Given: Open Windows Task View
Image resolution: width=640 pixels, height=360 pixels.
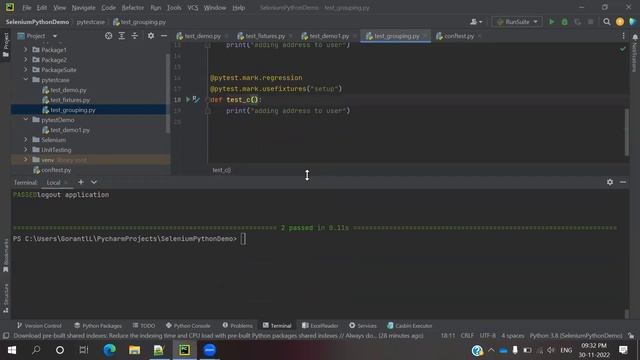Looking at the screenshot, I should [x=84, y=350].
